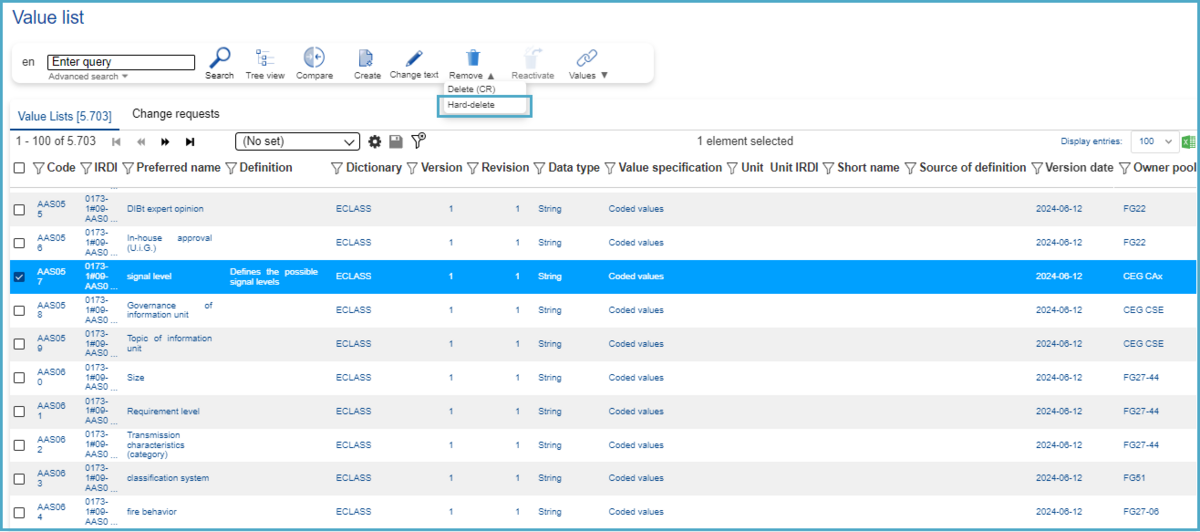
Task: Toggle the select-all checkbox in header
Action: [20, 168]
